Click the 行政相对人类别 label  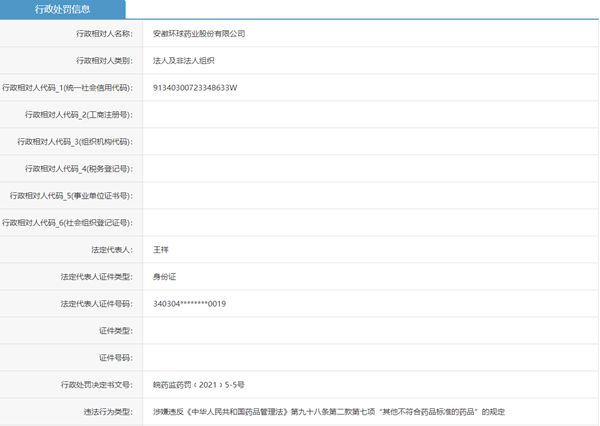click(105, 60)
